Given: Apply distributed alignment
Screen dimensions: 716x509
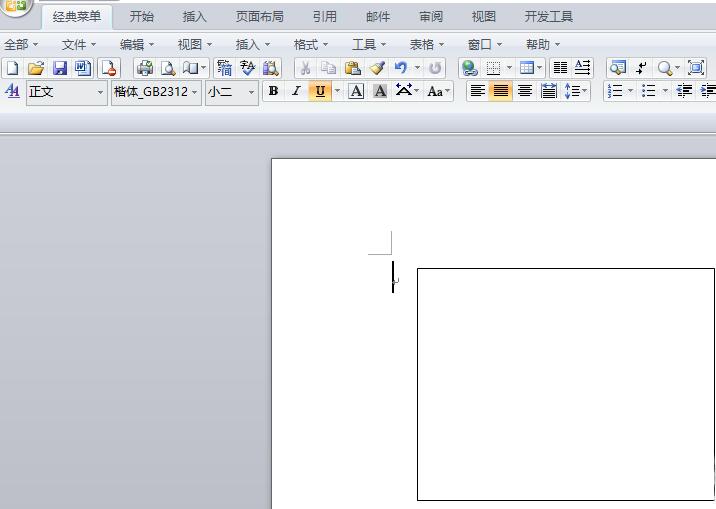Looking at the screenshot, I should click(x=548, y=91).
